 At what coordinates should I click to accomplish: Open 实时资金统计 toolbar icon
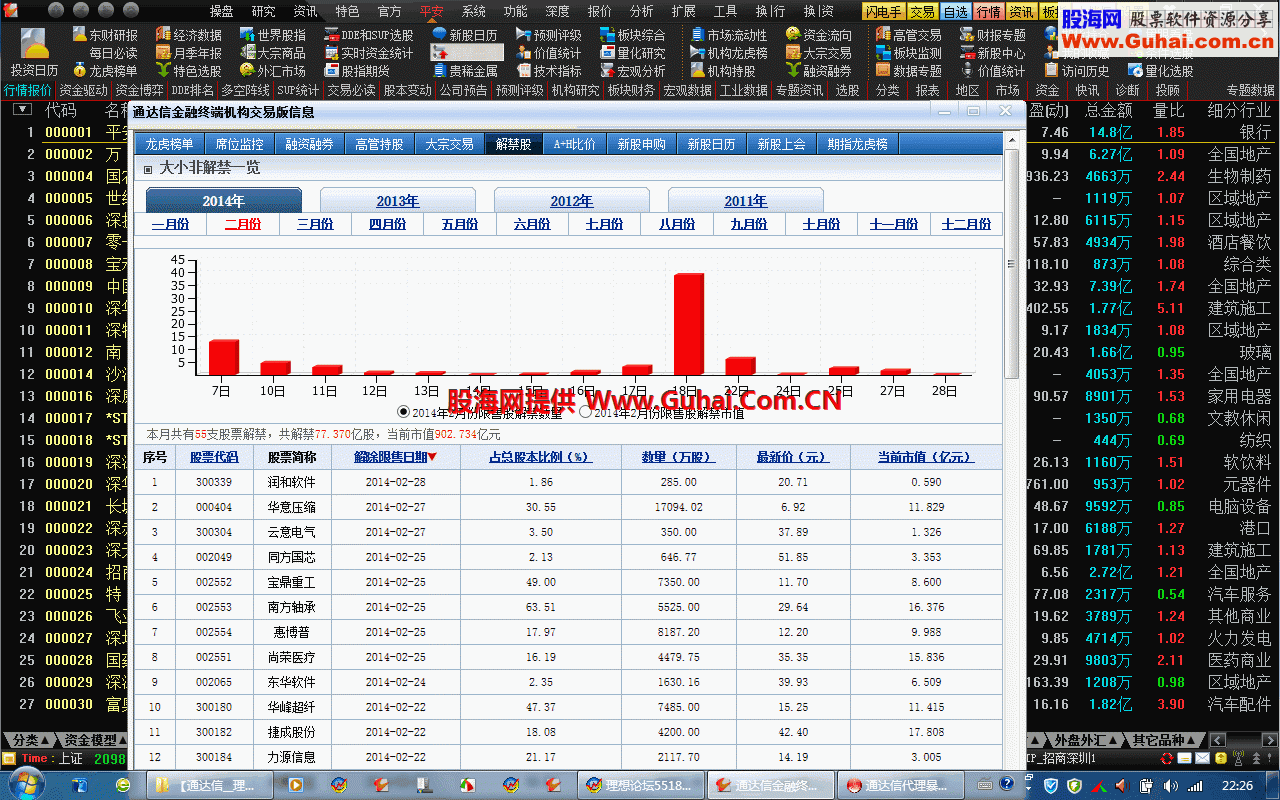click(369, 53)
